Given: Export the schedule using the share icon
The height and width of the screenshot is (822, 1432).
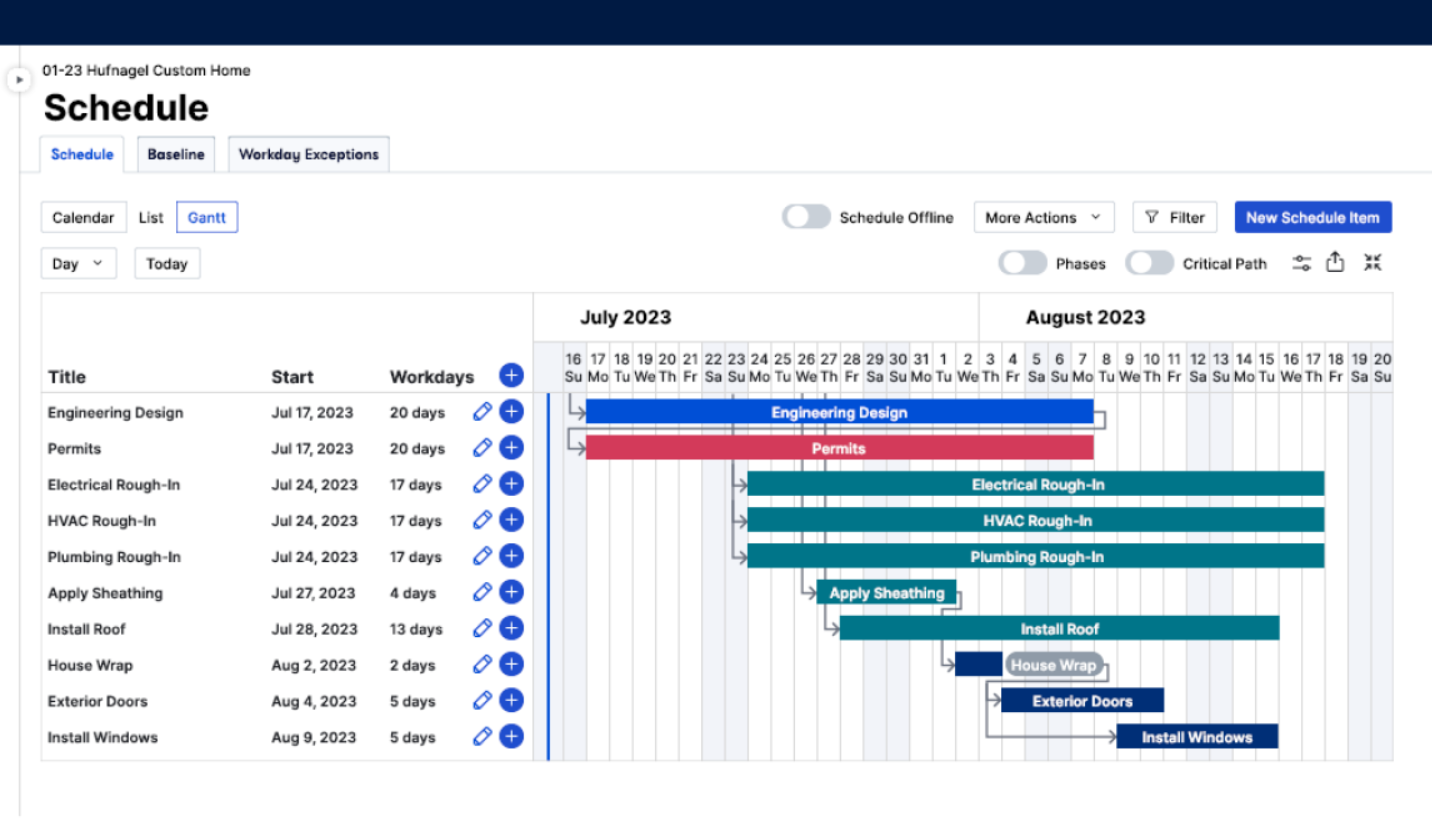Looking at the screenshot, I should tap(1336, 262).
